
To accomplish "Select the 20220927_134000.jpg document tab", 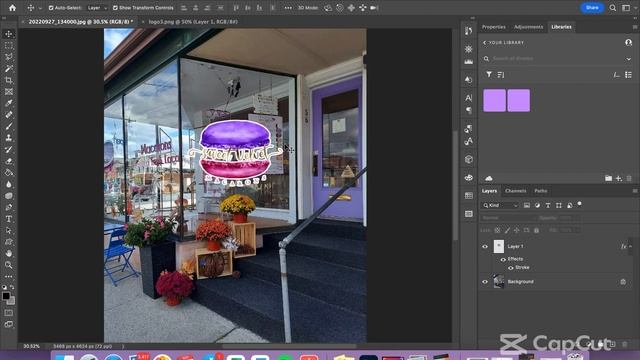I will click(x=81, y=22).
